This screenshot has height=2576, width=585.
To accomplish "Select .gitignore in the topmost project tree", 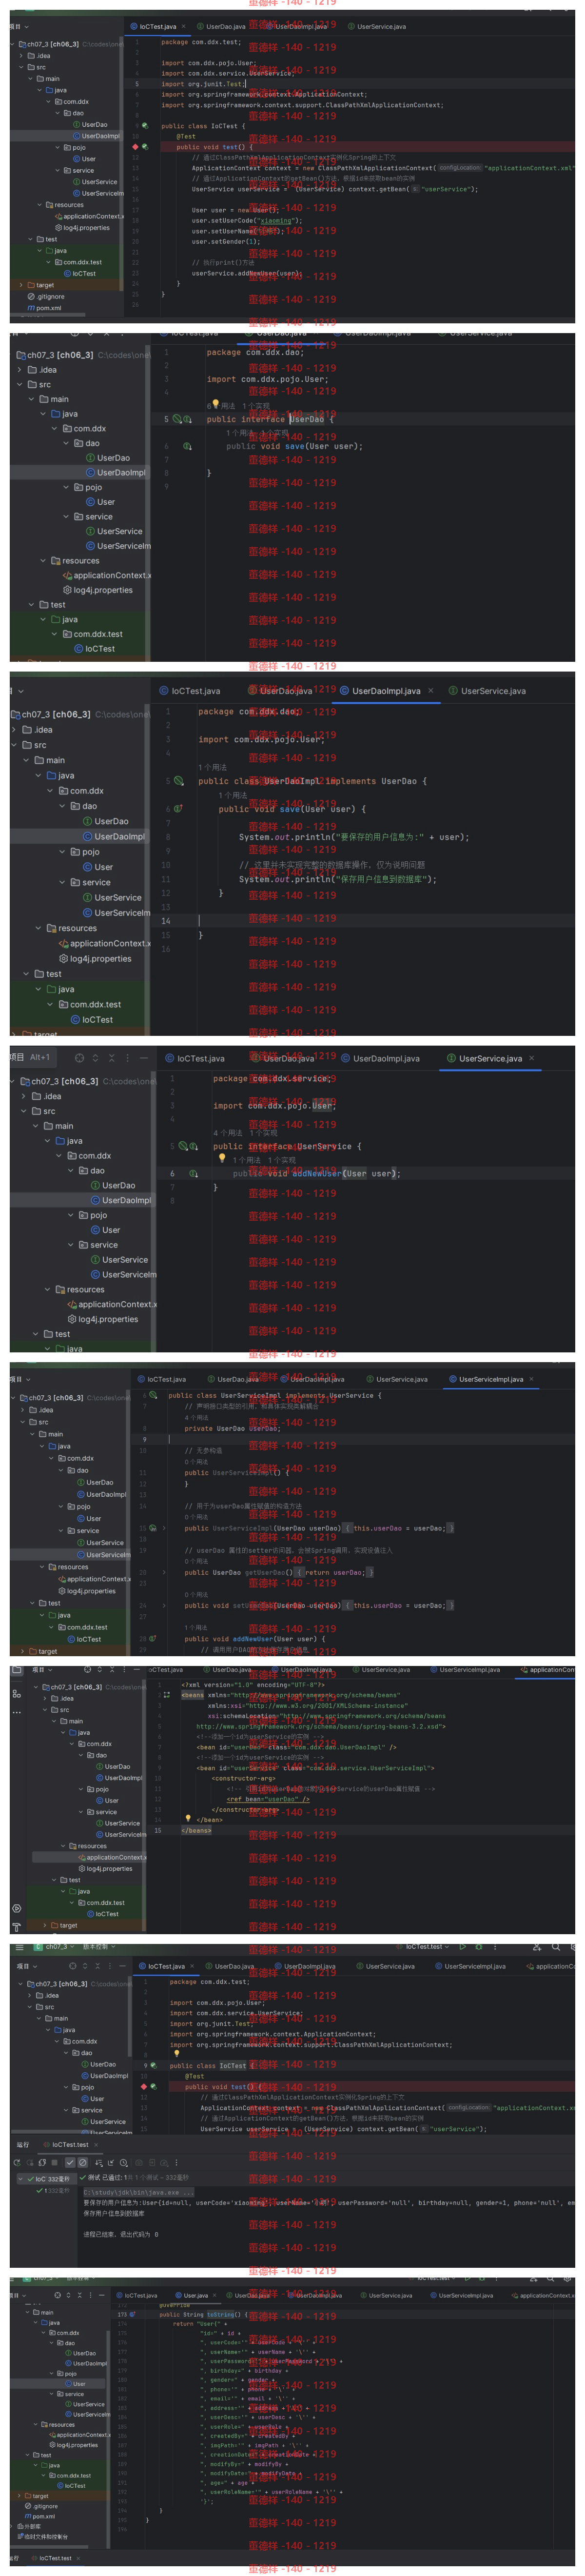I will [x=45, y=297].
